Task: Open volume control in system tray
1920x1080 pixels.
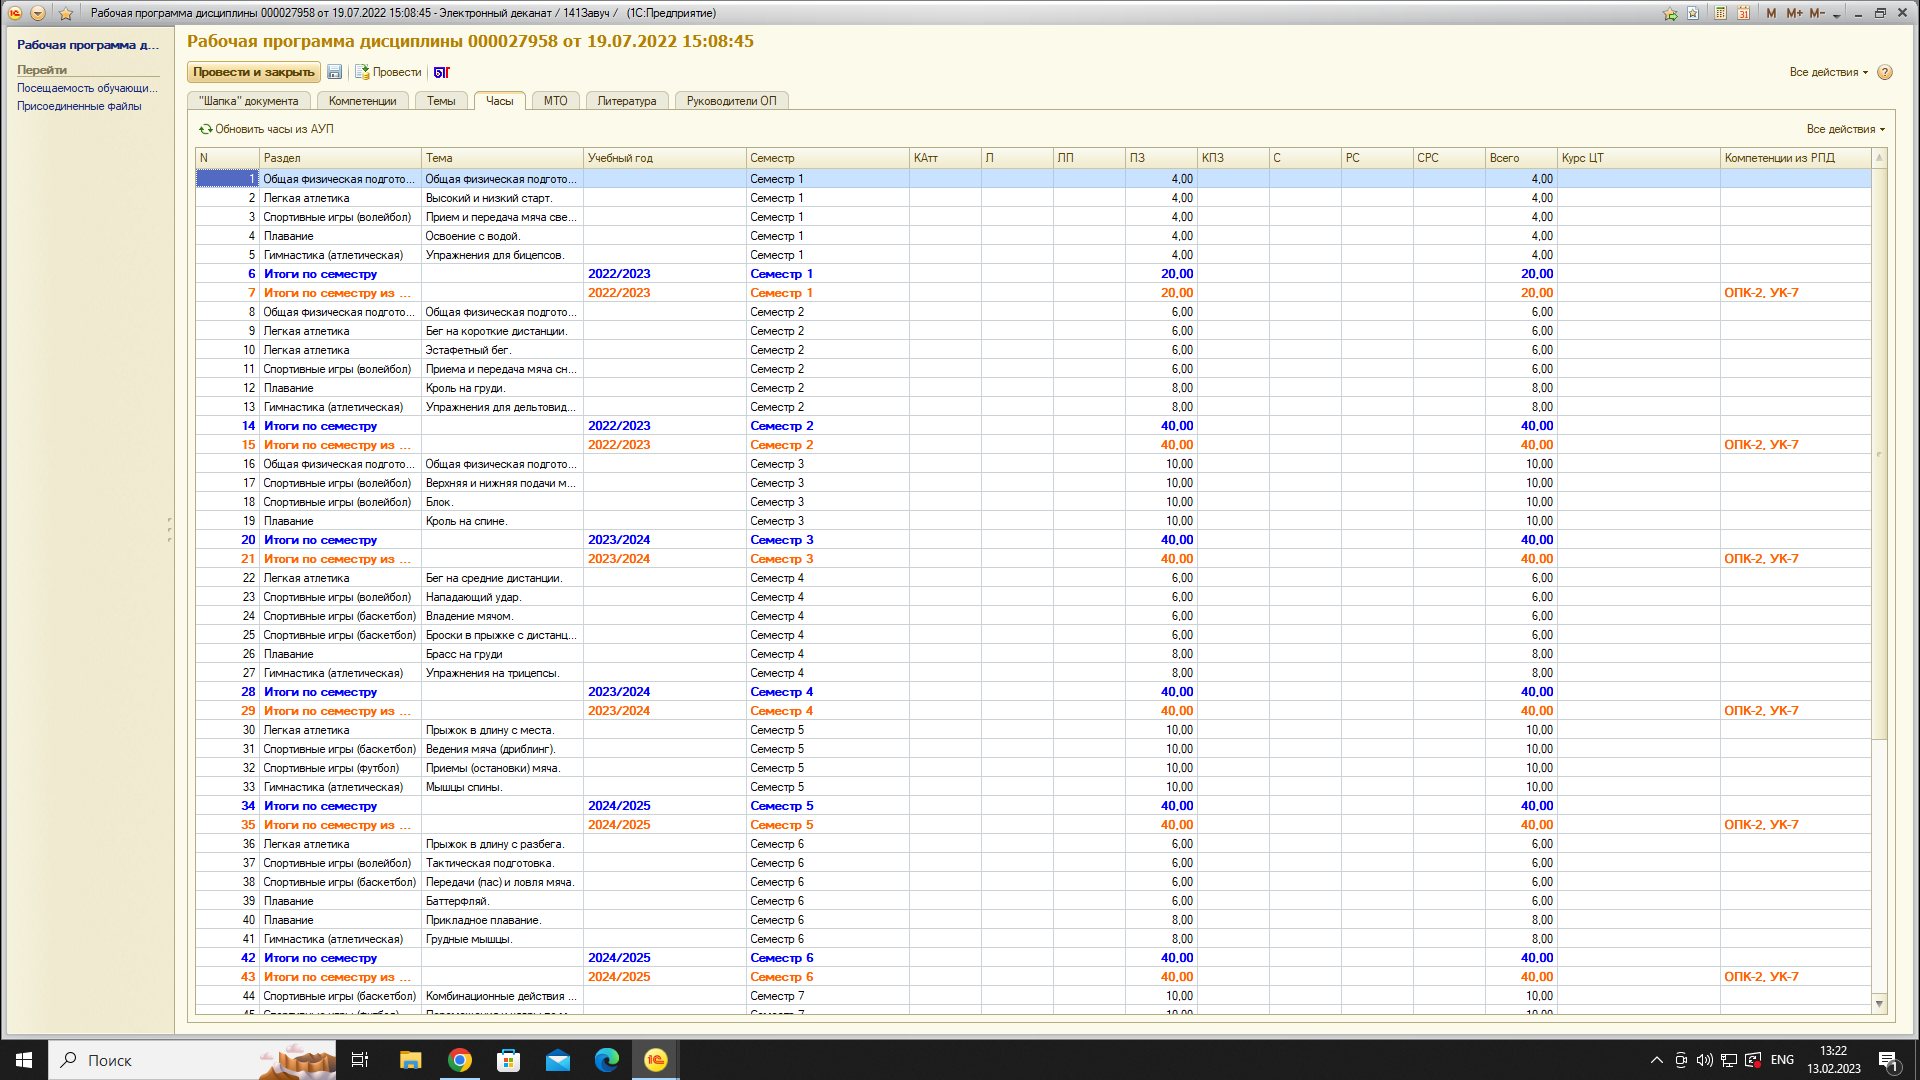Action: pyautogui.click(x=1704, y=1060)
